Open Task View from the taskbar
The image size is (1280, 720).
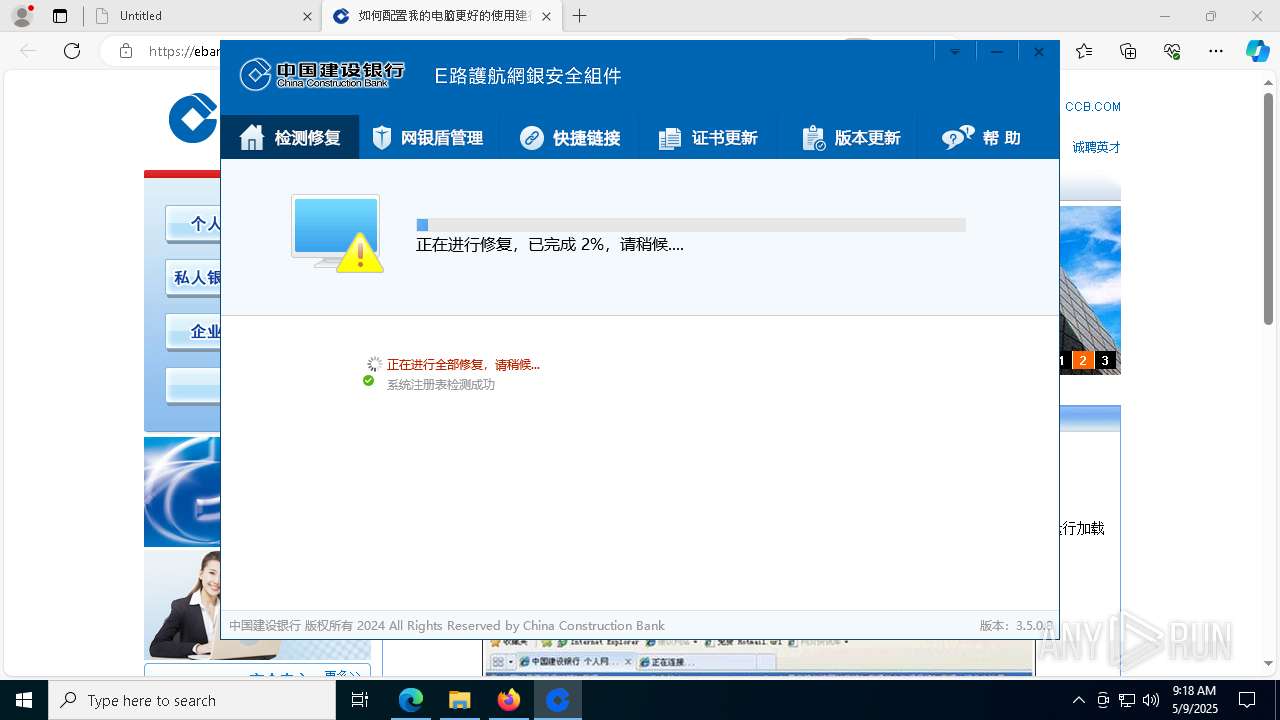tap(361, 700)
